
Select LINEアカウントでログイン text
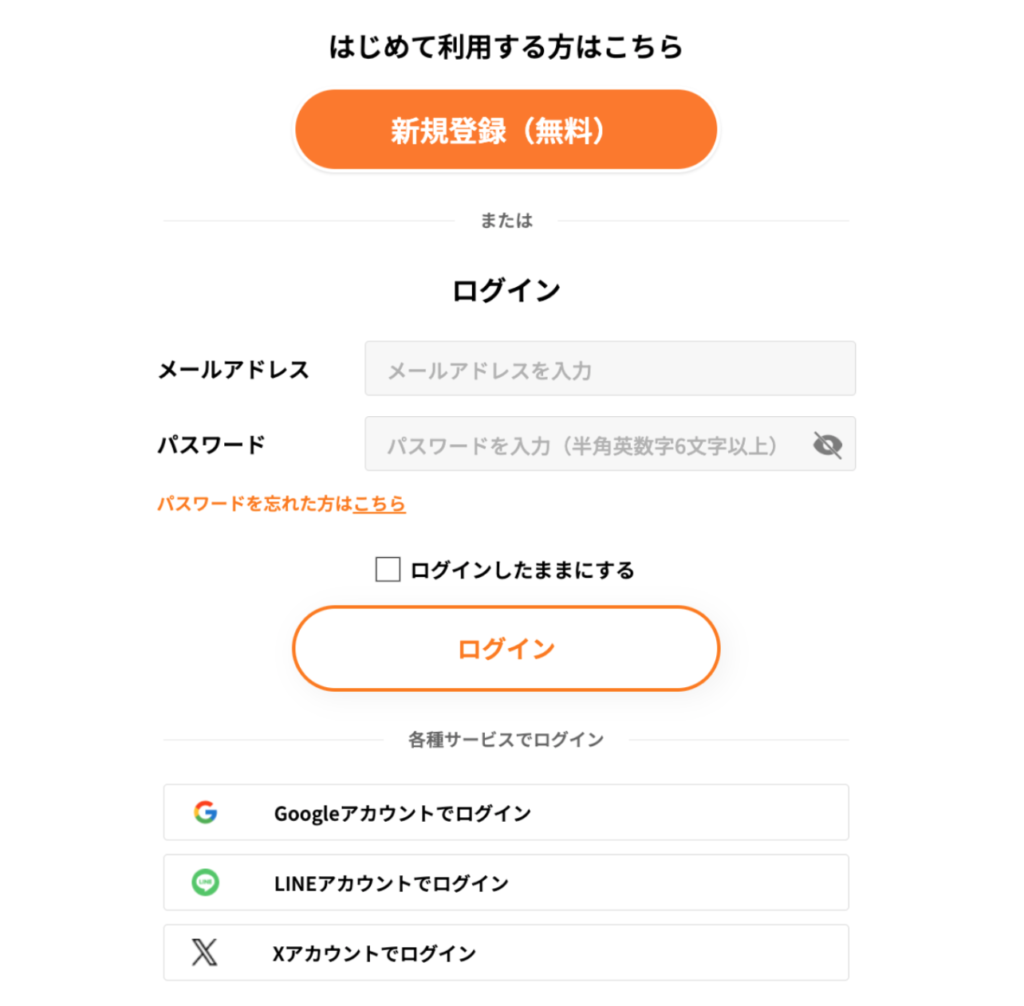[x=391, y=884]
